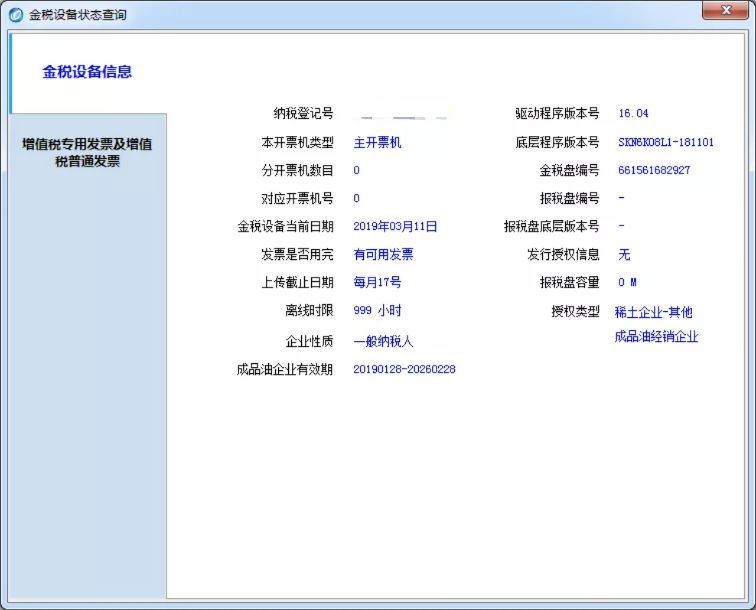The width and height of the screenshot is (756, 610).
Task: Select the device date 2019年03月11日
Action: point(395,227)
